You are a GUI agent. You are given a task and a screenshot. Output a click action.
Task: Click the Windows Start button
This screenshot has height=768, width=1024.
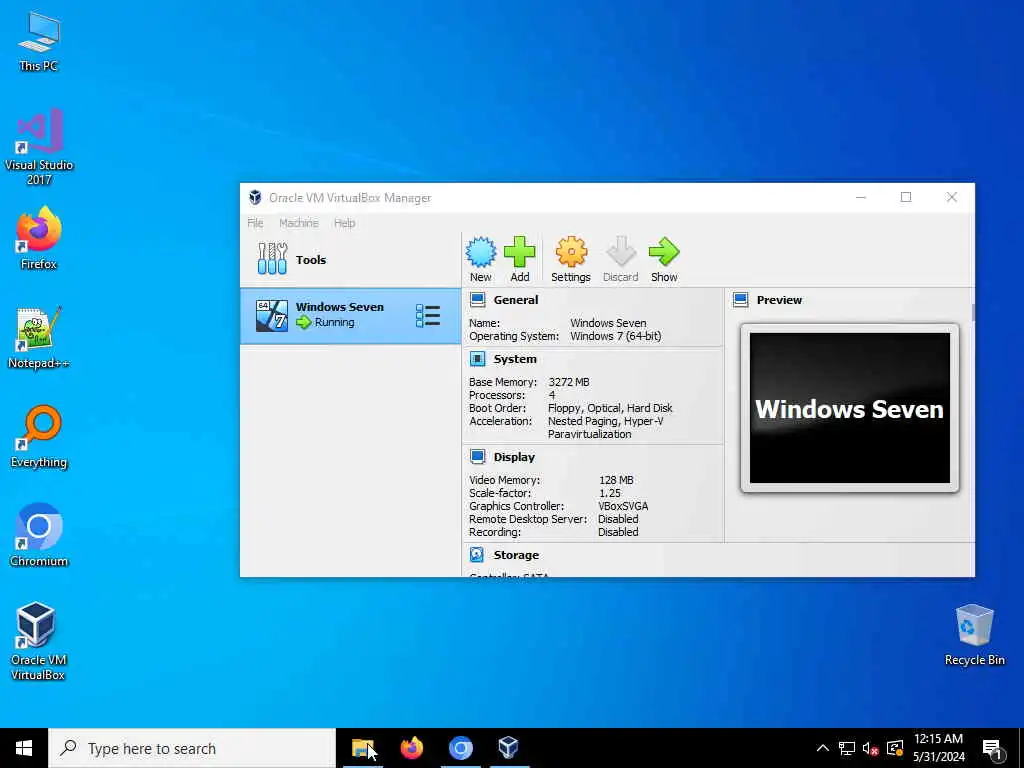point(24,748)
